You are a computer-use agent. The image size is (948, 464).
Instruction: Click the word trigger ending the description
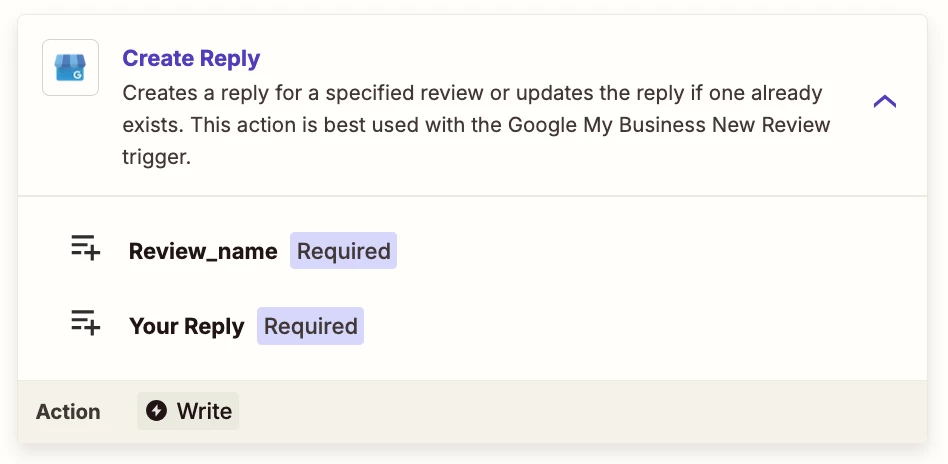coord(157,157)
